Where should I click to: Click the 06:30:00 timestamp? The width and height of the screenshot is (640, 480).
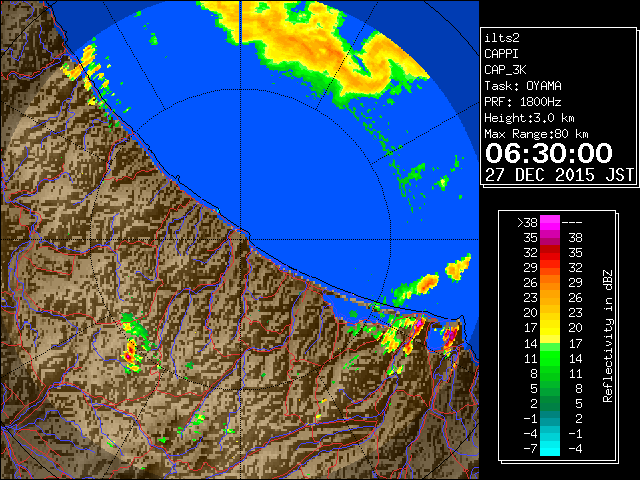click(x=549, y=153)
